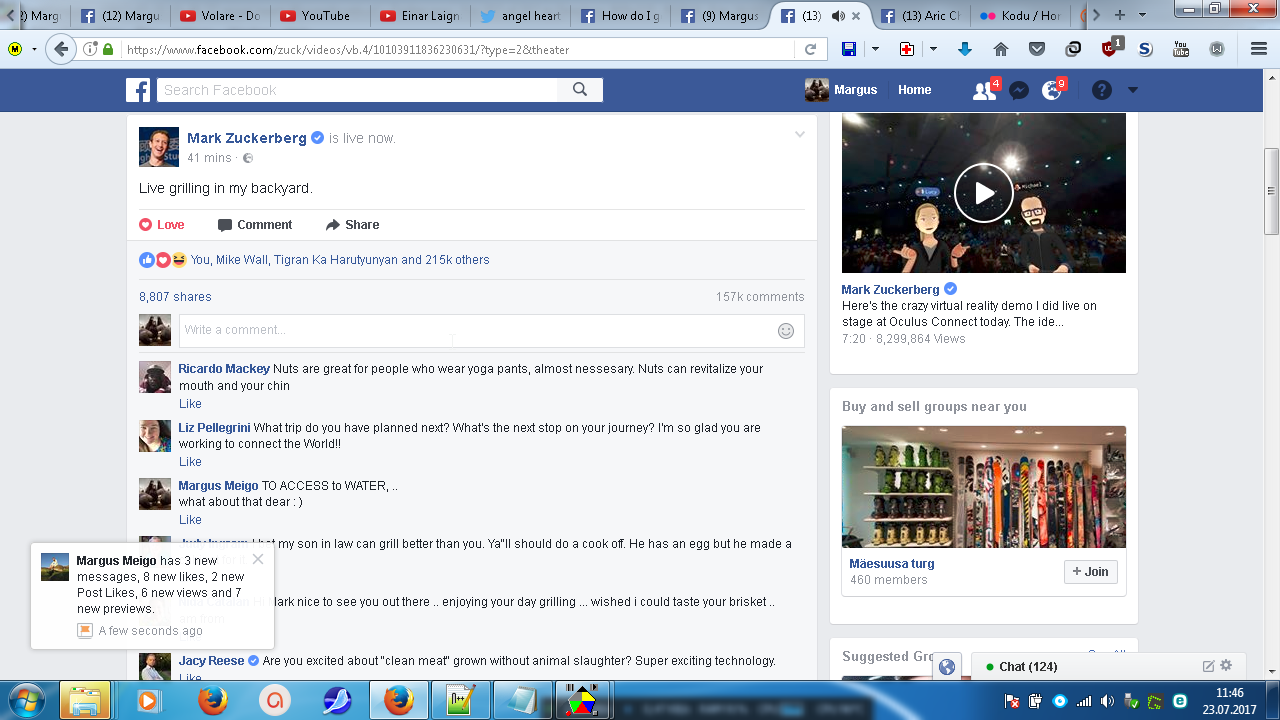Switch to the Einar Laign tab
This screenshot has width=1280, height=720.
click(421, 15)
